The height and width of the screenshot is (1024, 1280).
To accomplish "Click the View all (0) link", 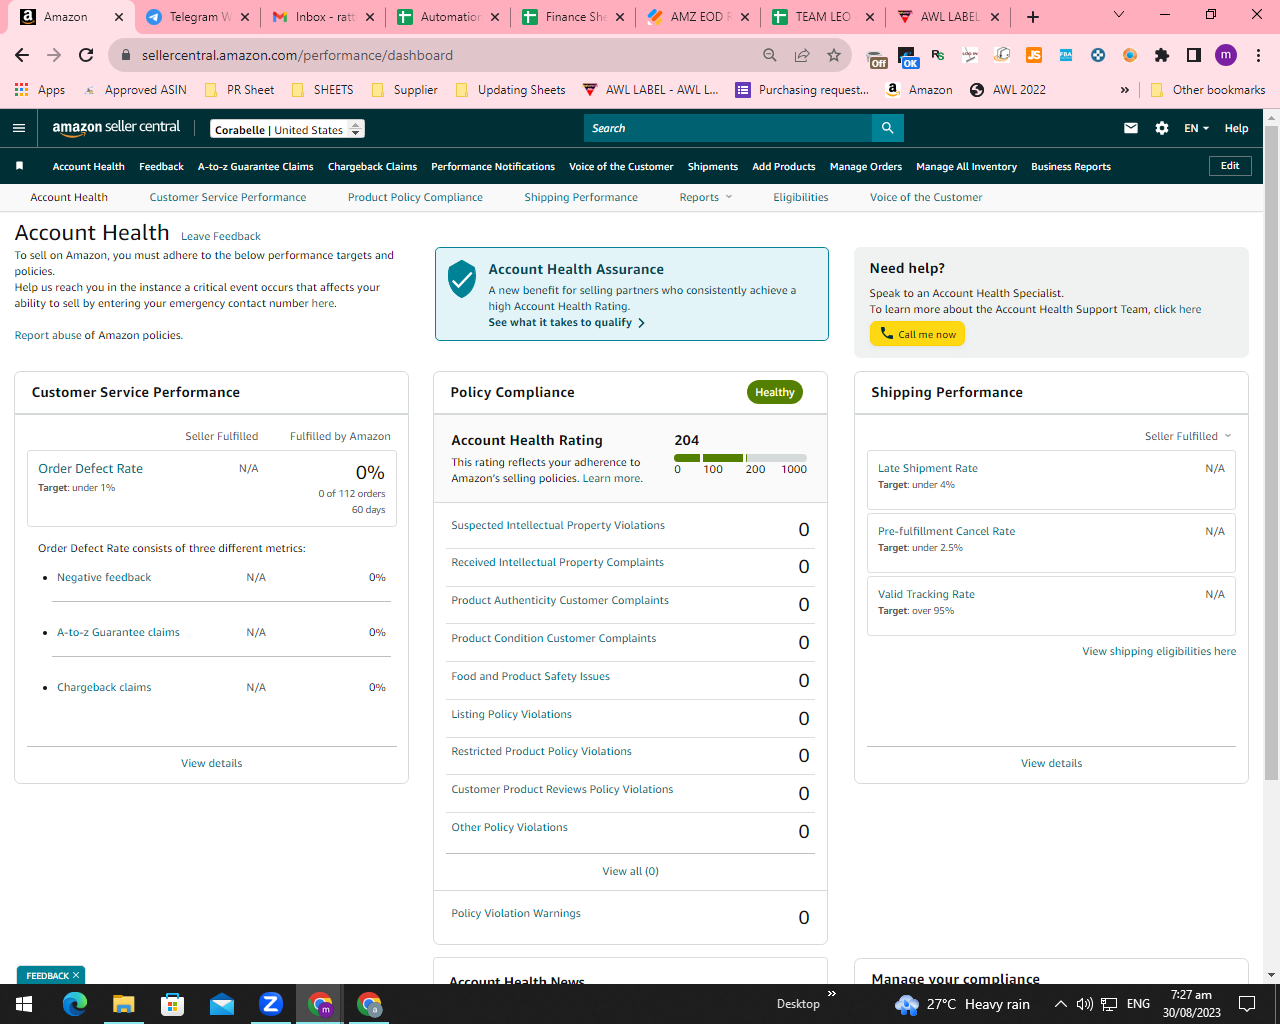I will tap(631, 871).
